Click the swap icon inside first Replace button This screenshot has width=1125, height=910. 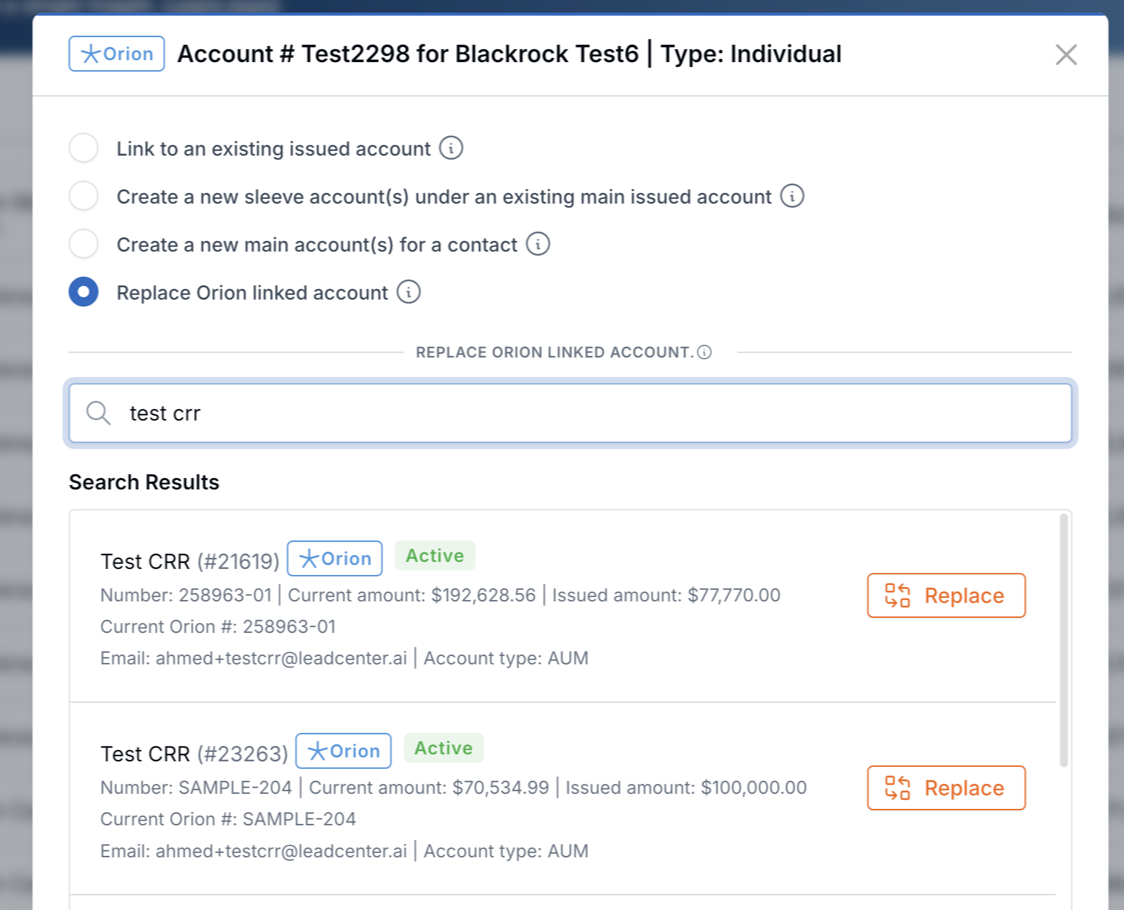pos(896,595)
